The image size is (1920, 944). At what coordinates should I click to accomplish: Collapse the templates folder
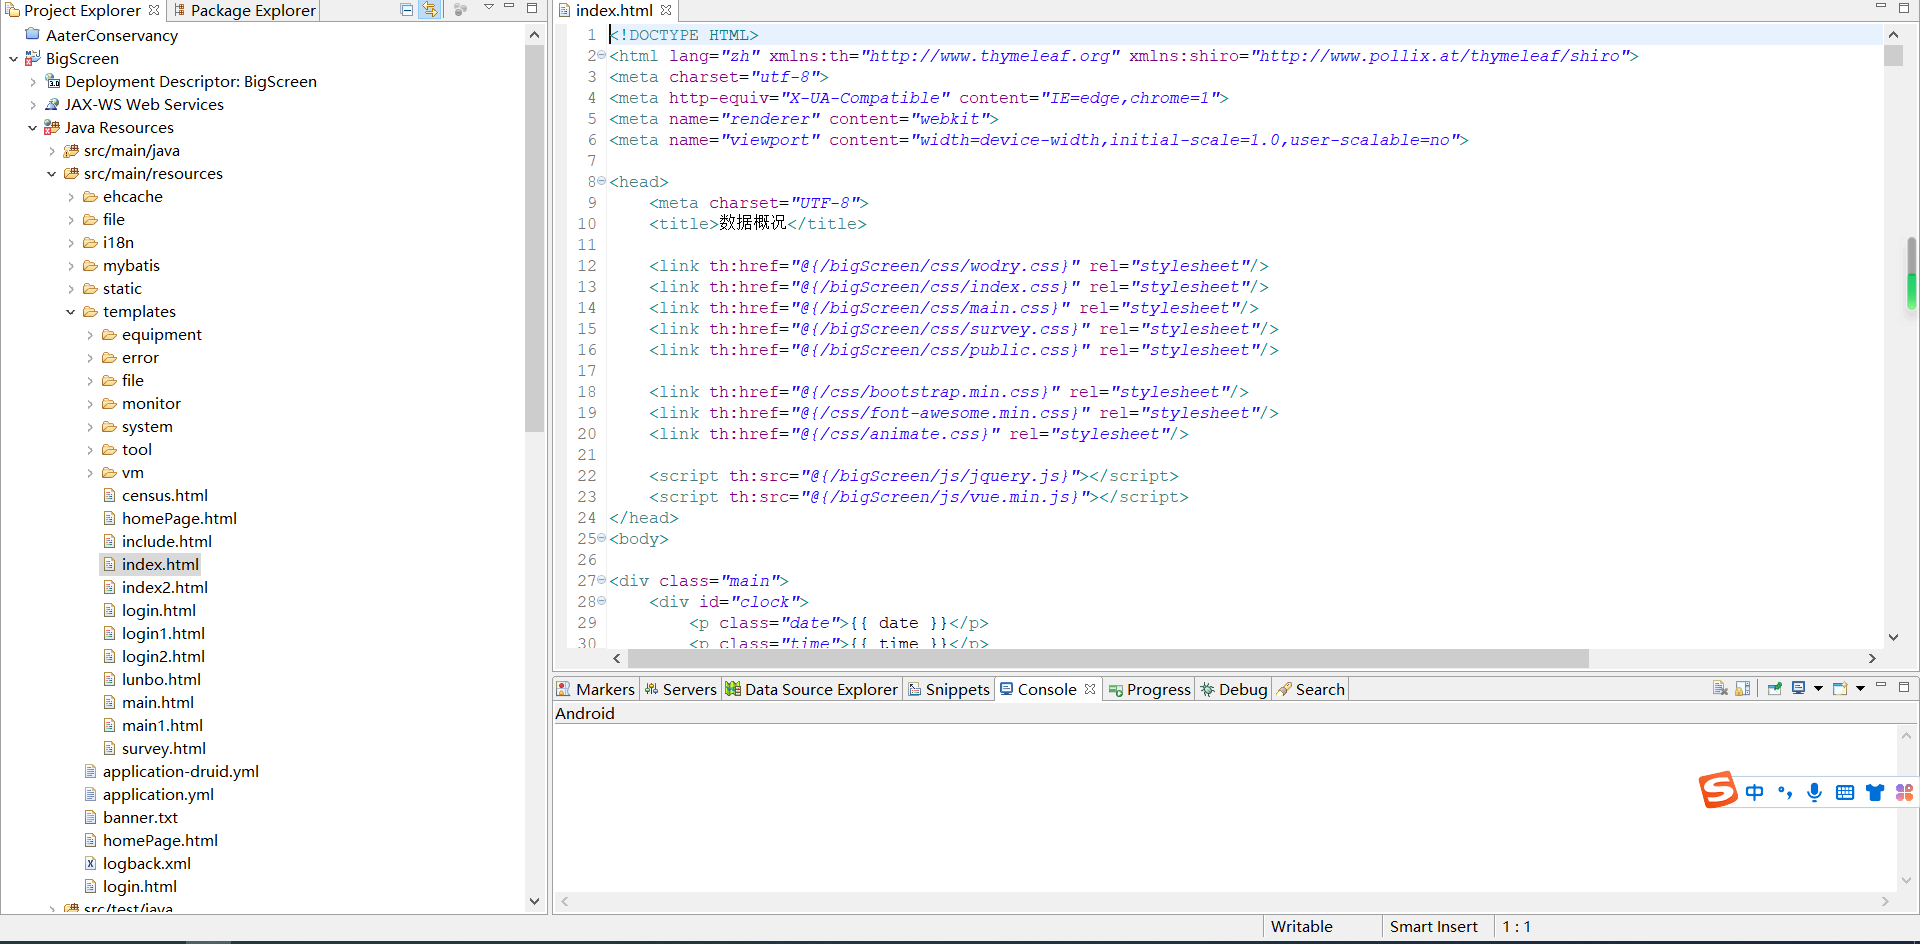[71, 312]
